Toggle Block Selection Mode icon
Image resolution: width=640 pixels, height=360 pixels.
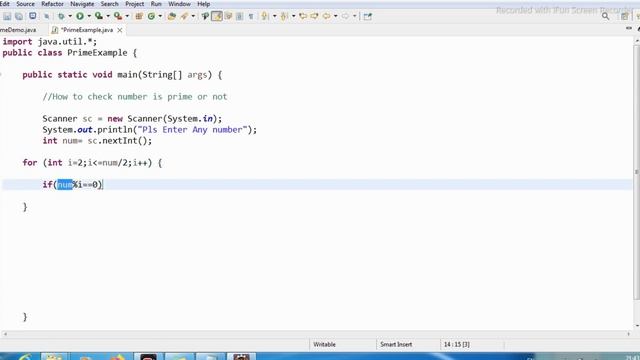pos(240,16)
